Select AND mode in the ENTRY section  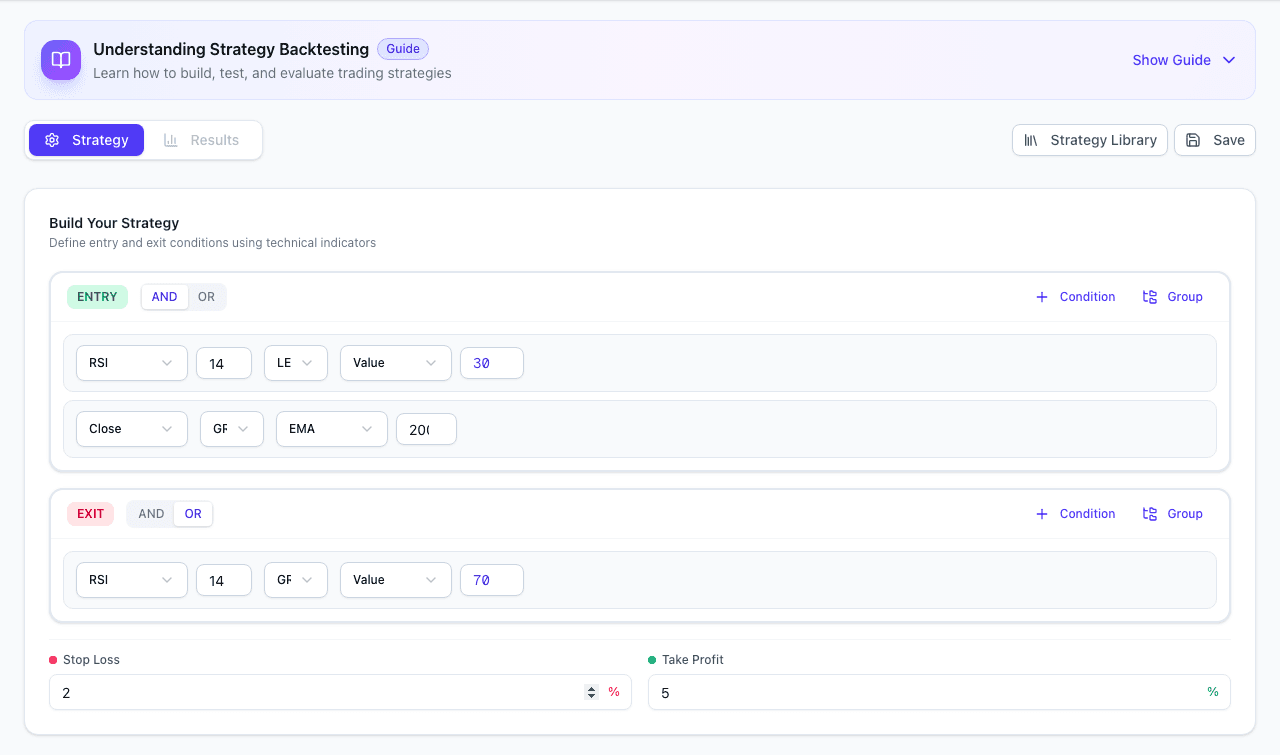point(164,296)
